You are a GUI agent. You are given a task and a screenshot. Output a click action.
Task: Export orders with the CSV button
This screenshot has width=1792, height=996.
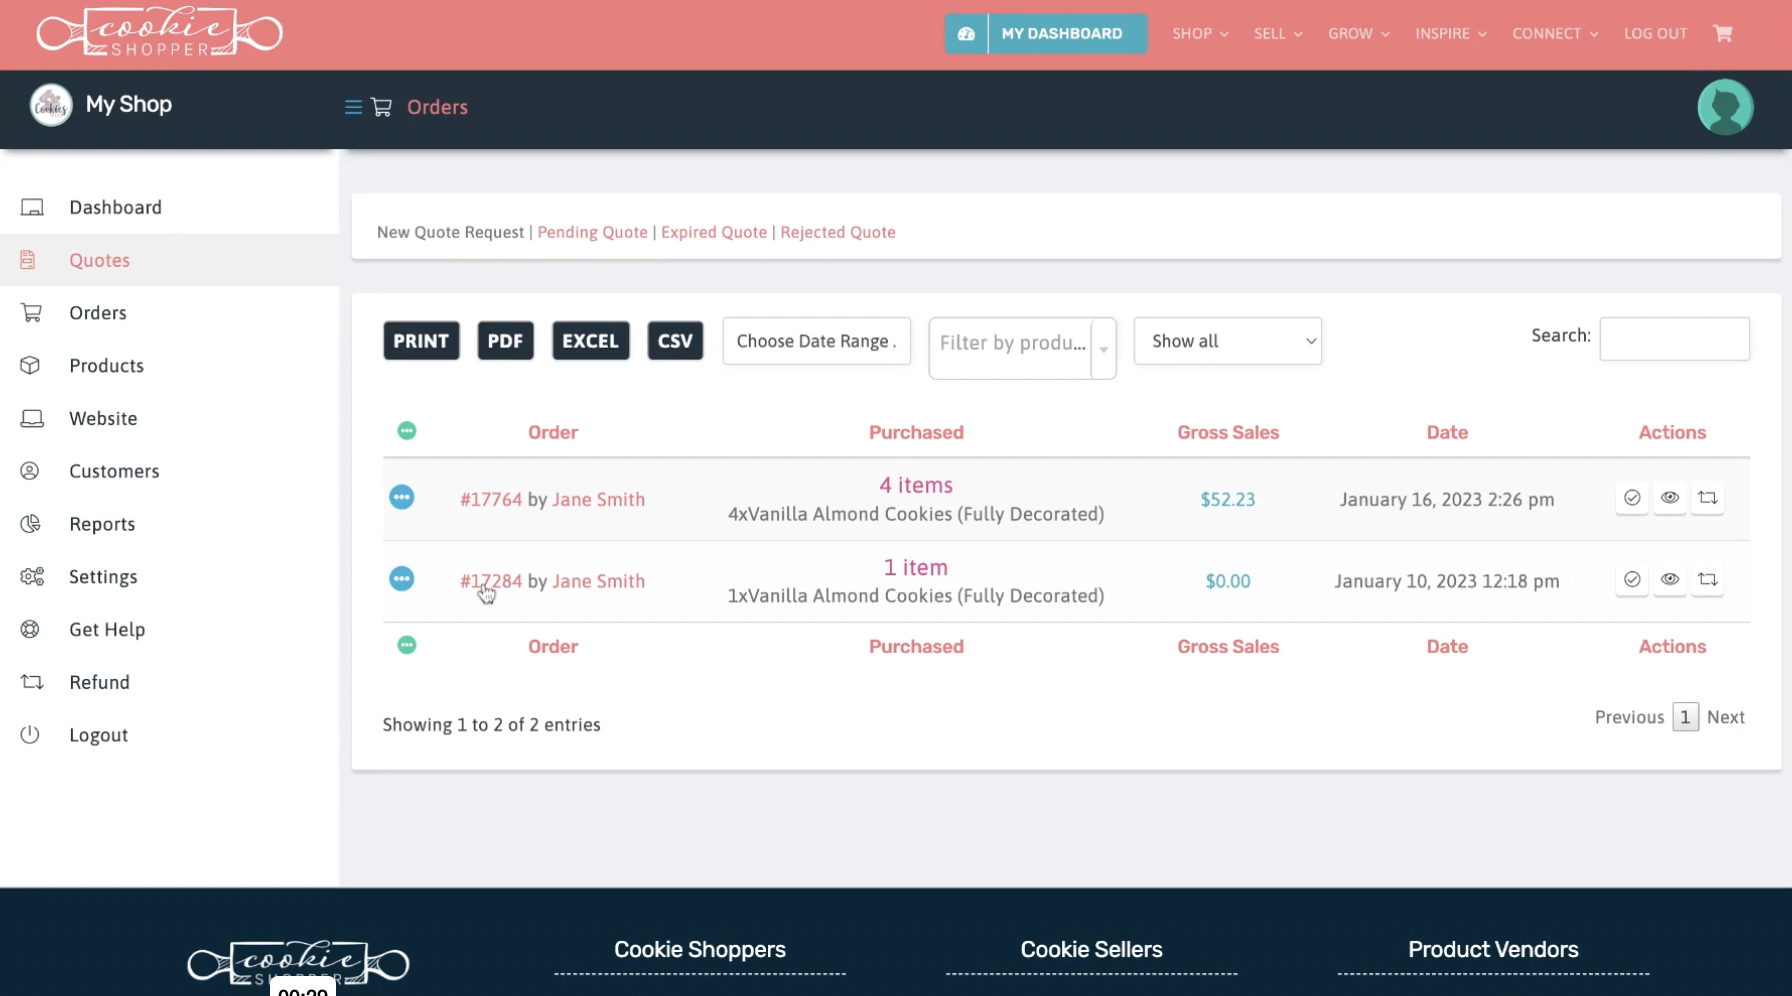[675, 341]
